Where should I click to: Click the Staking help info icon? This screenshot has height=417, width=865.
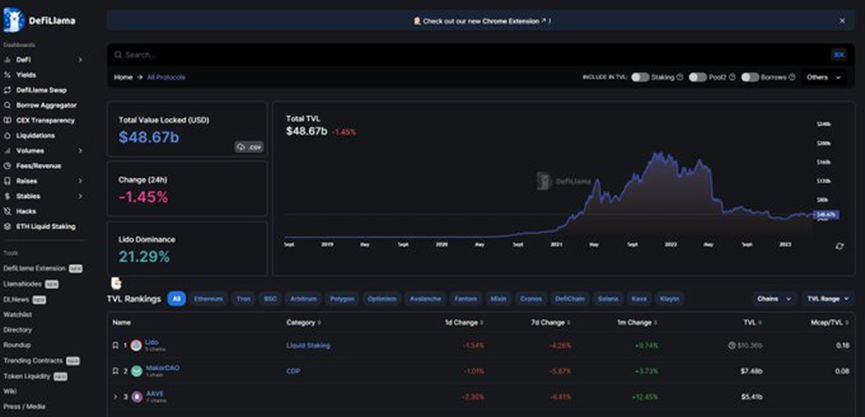click(x=679, y=77)
